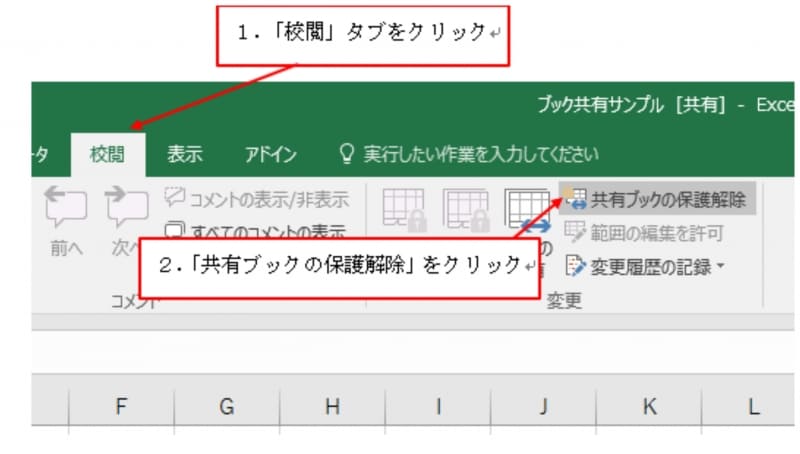This screenshot has width=800, height=454.
Task: Select column L header
Action: pyautogui.click(x=749, y=406)
